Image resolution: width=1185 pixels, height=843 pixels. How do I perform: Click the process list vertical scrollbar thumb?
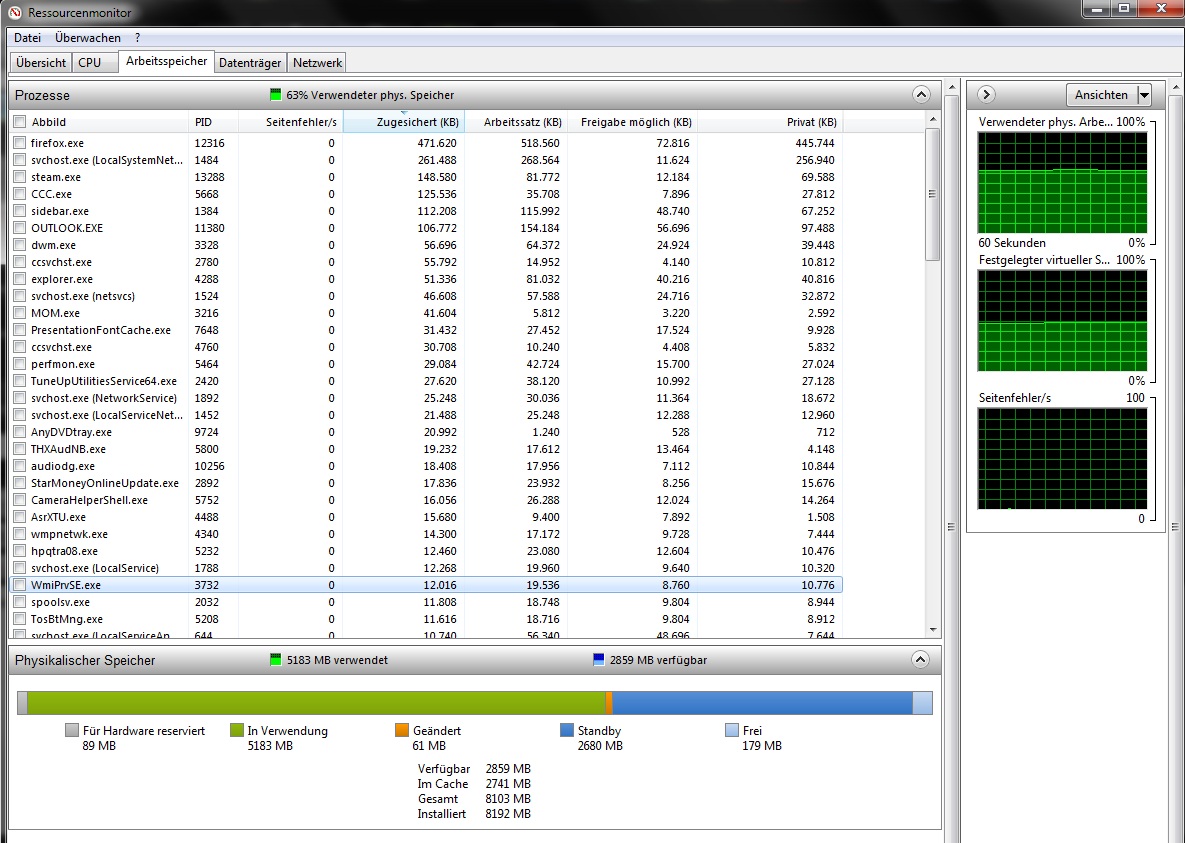[x=933, y=194]
